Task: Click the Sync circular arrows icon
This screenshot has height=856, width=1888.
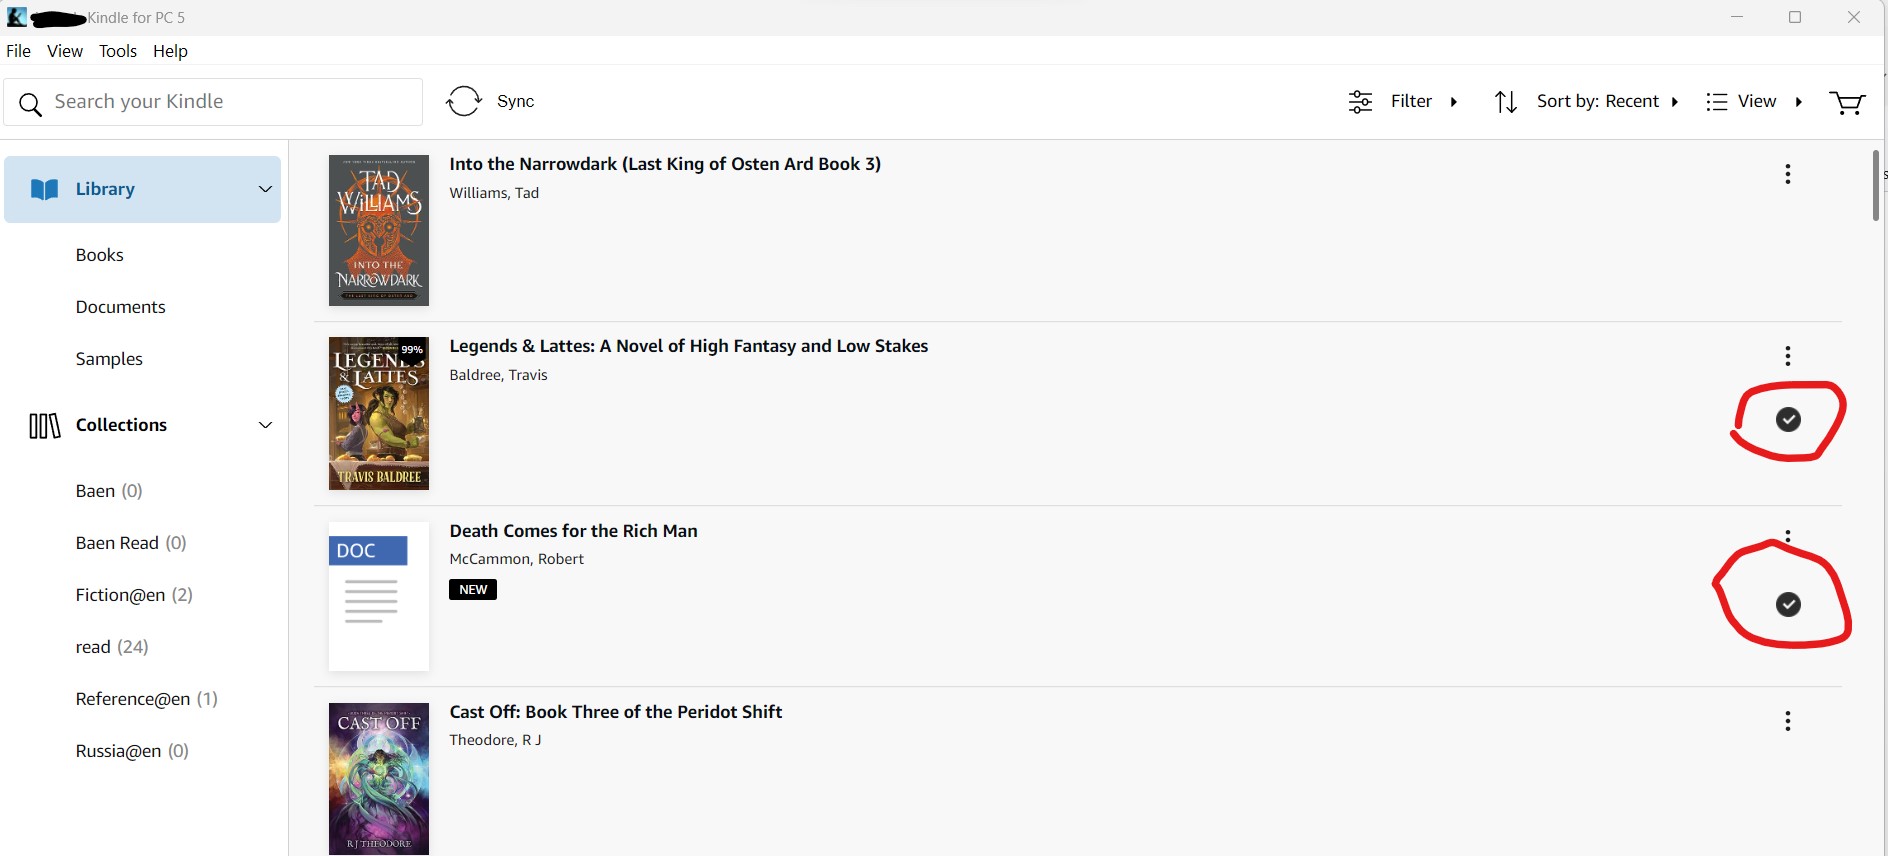Action: 464,101
